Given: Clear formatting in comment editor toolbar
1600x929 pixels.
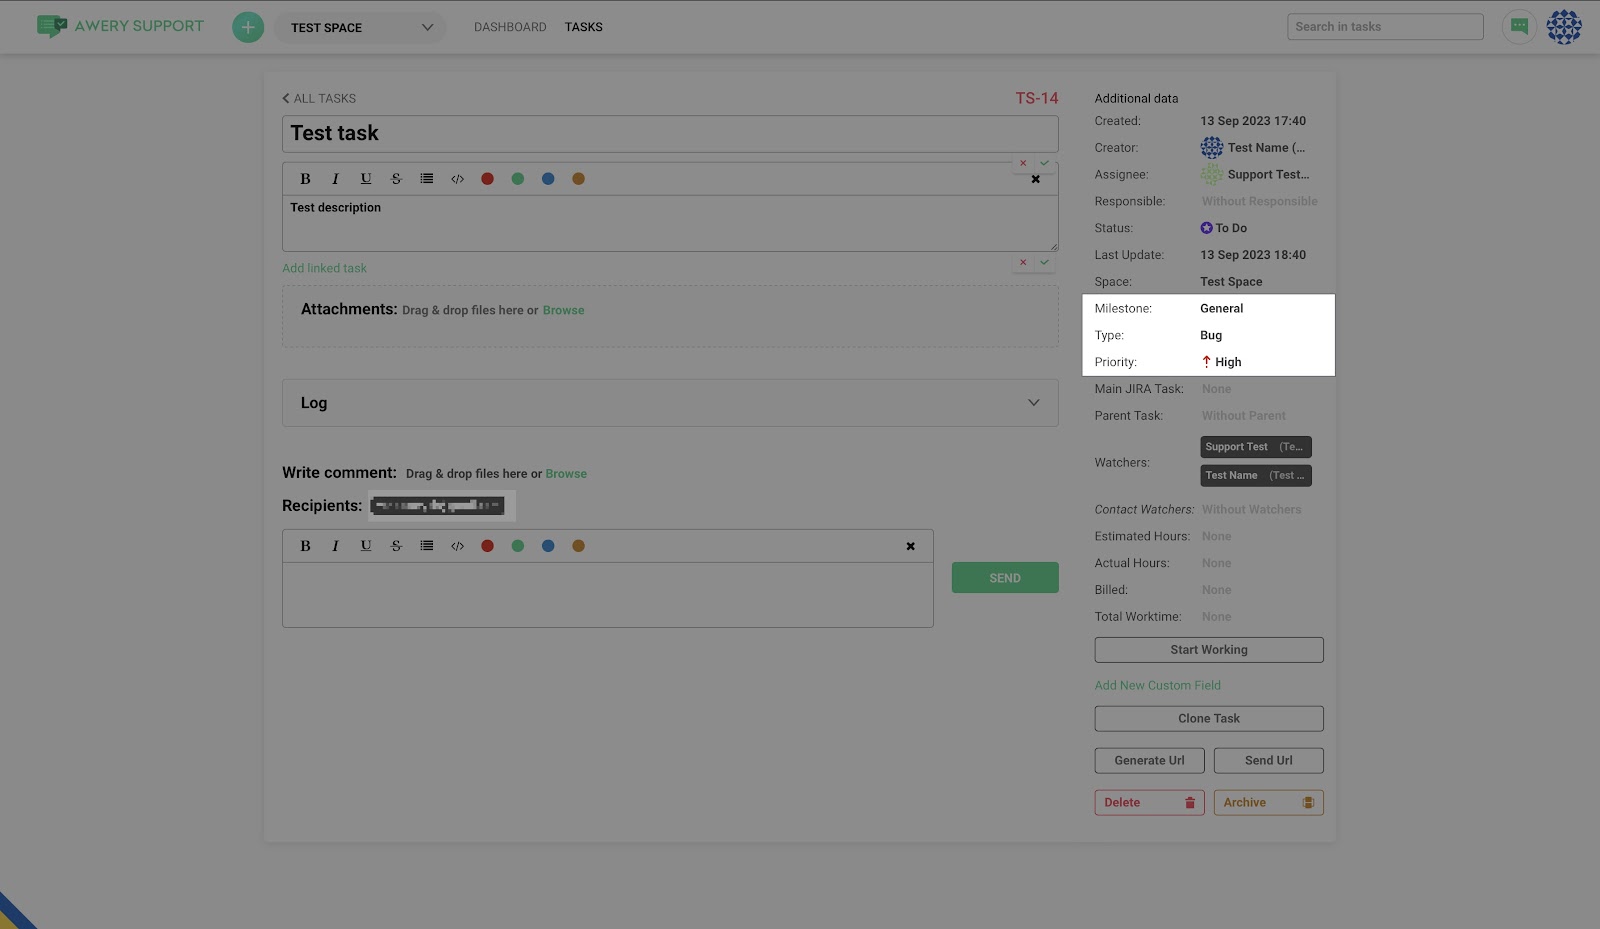Looking at the screenshot, I should click(910, 546).
